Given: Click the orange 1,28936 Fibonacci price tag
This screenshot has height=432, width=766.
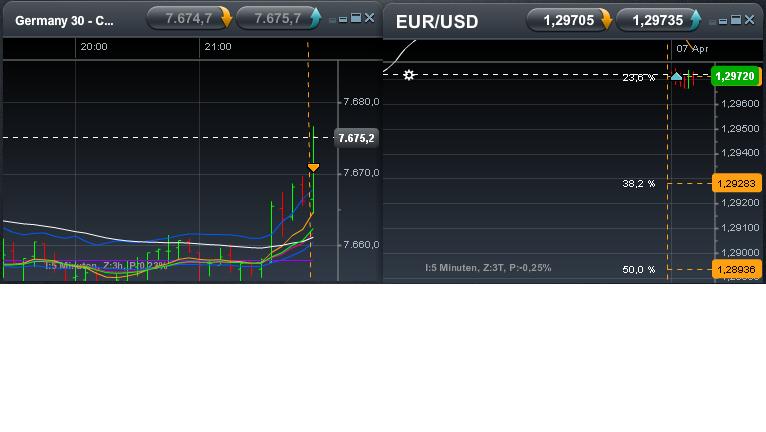Looking at the screenshot, I should pyautogui.click(x=736, y=269).
